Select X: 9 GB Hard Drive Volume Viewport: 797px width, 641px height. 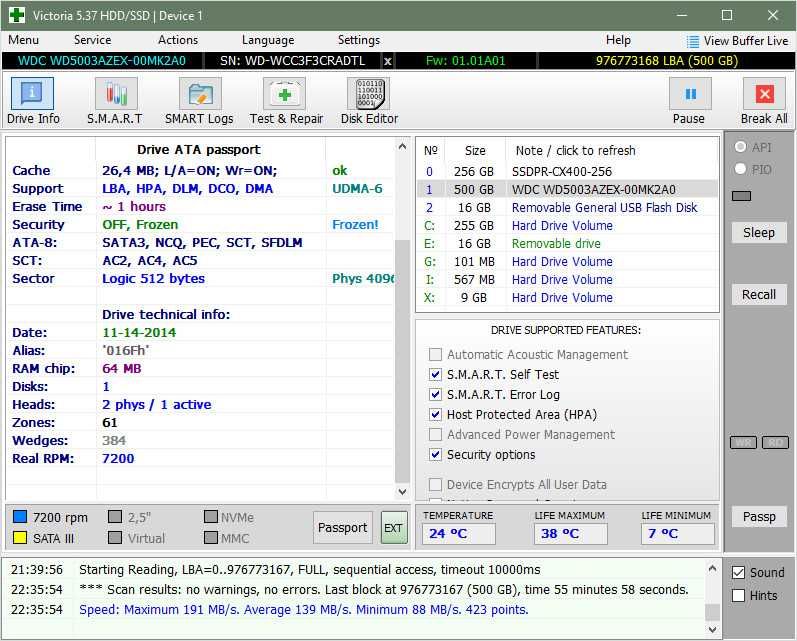coord(568,298)
